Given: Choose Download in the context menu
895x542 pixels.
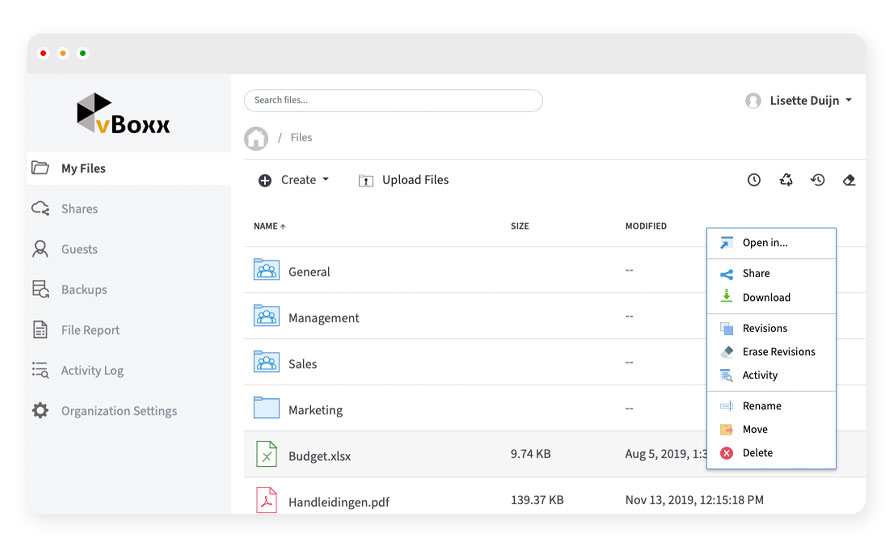Looking at the screenshot, I should tap(766, 297).
